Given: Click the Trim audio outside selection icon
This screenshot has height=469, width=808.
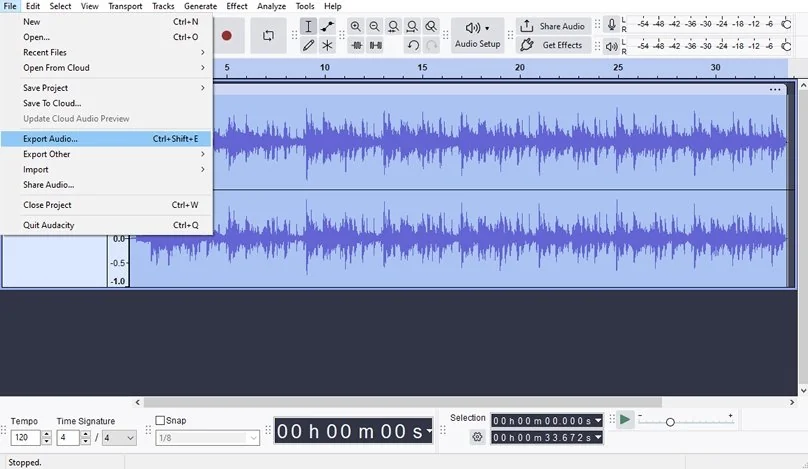Looking at the screenshot, I should click(356, 45).
